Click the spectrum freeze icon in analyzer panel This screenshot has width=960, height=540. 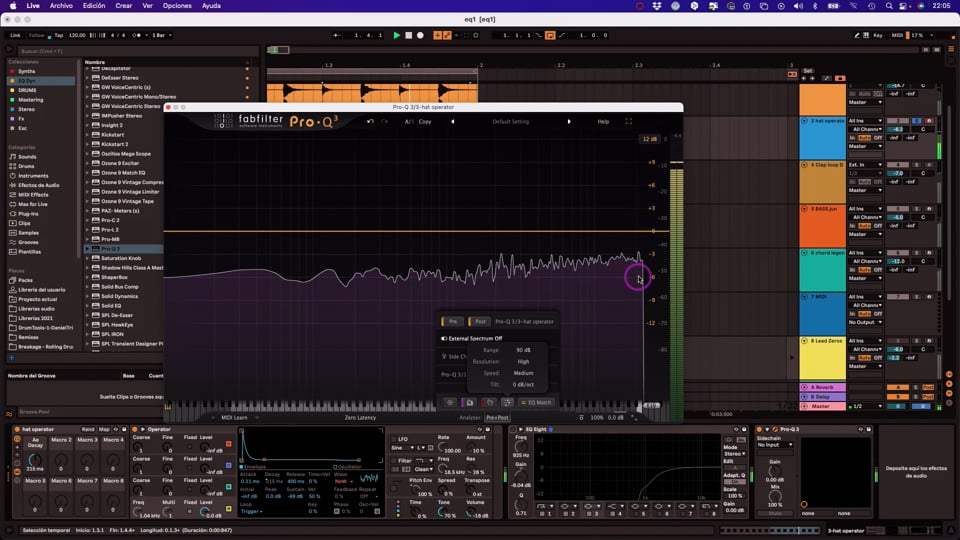tap(450, 402)
